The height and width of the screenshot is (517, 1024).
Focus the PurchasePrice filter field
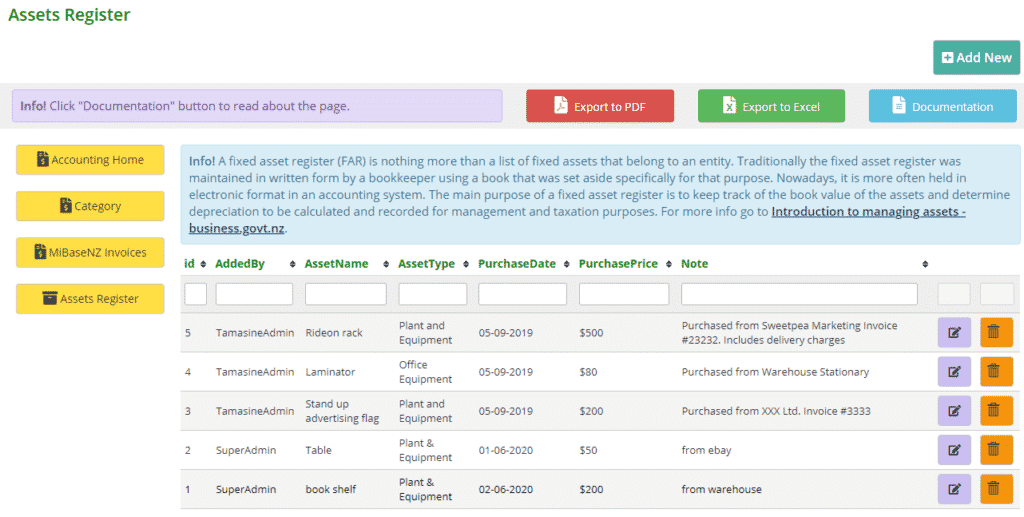click(x=624, y=294)
